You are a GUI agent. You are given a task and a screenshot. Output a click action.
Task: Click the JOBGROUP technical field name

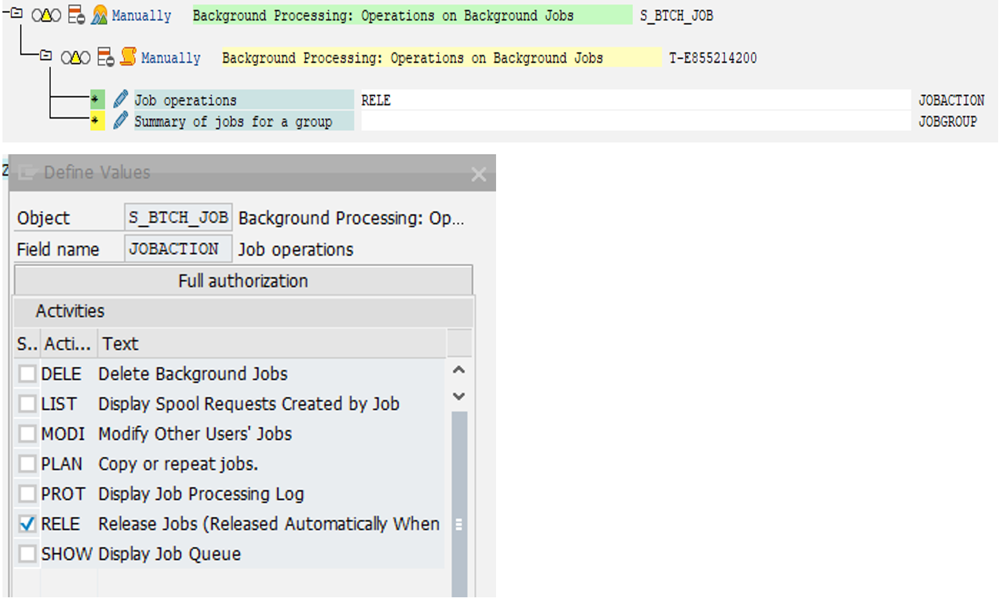(948, 121)
